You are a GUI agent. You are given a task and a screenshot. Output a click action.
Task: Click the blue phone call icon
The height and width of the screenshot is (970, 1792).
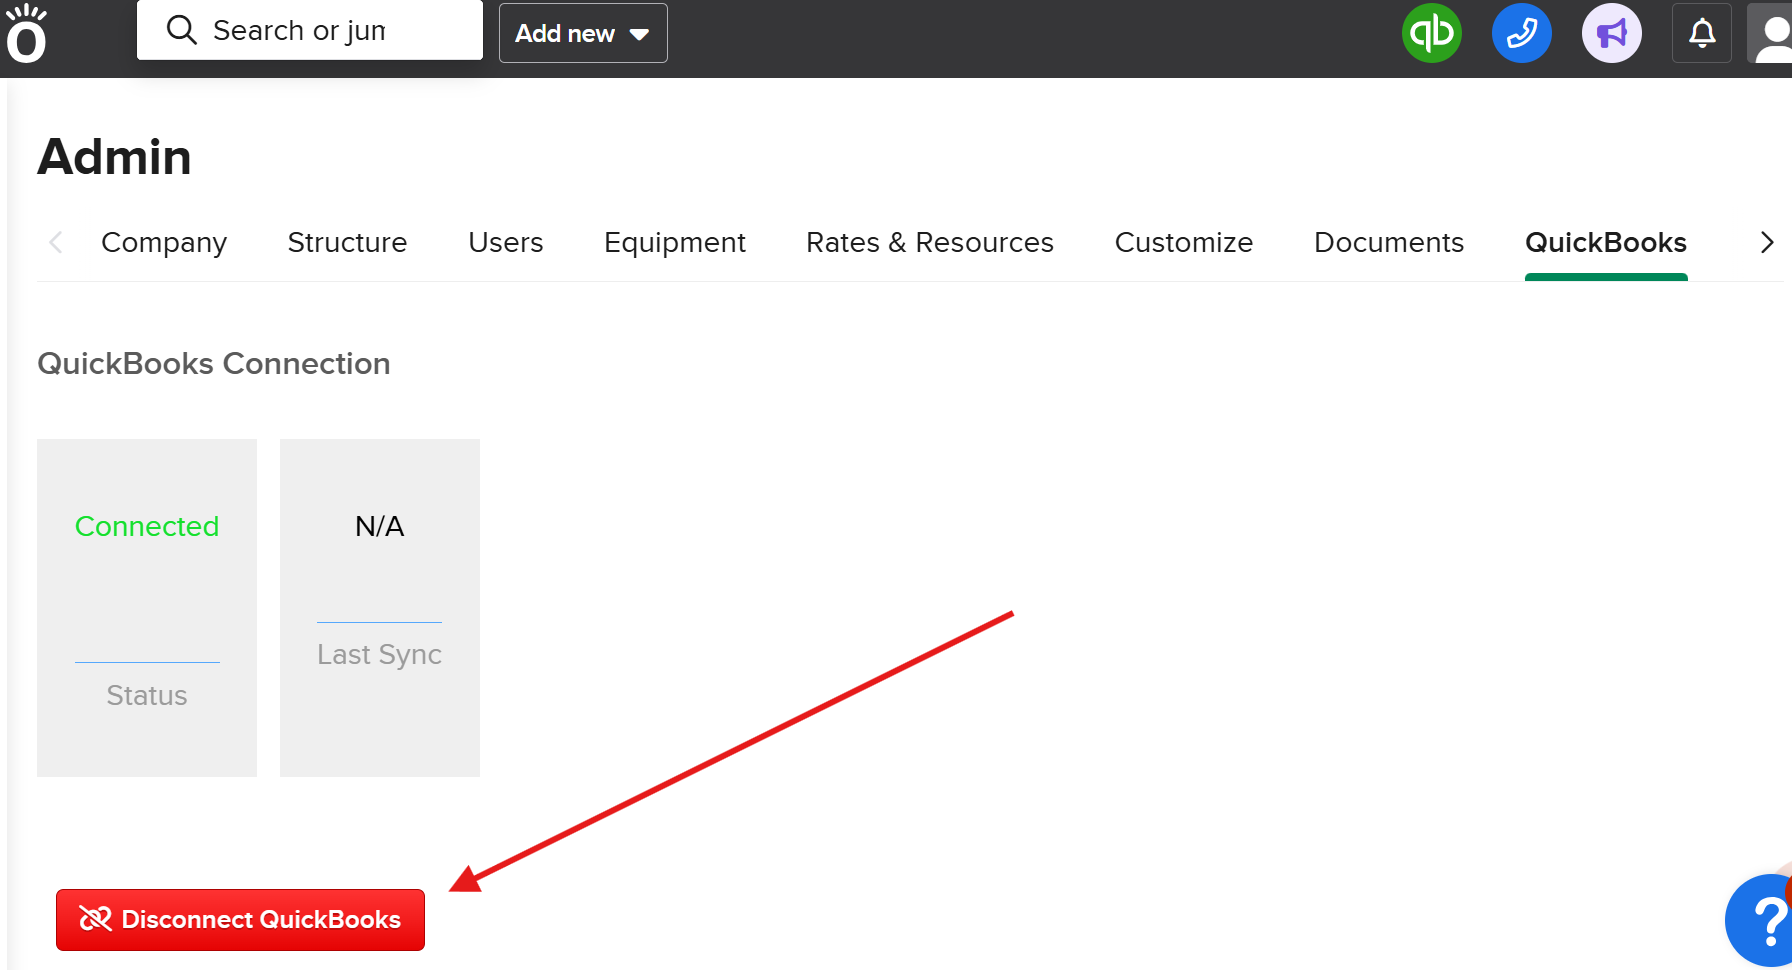tap(1521, 33)
